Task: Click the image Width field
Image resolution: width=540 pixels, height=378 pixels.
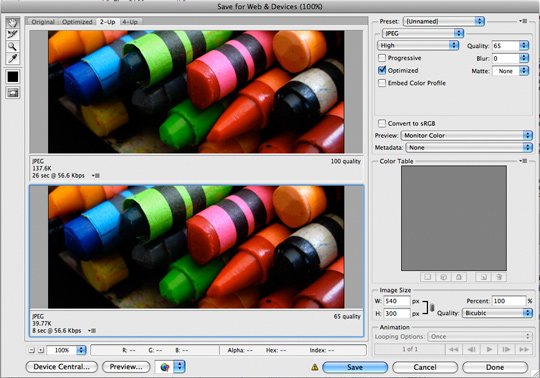Action: click(397, 301)
